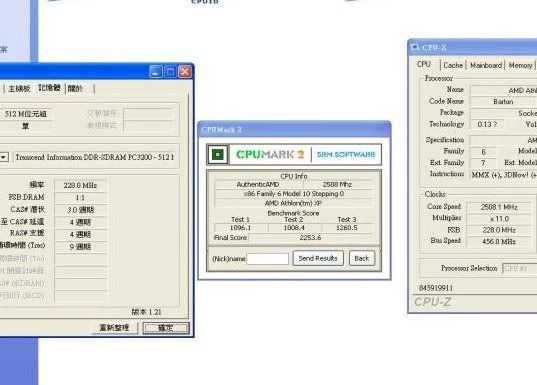
Task: Open the Mainboard tab in CPU-Z
Action: click(x=486, y=65)
